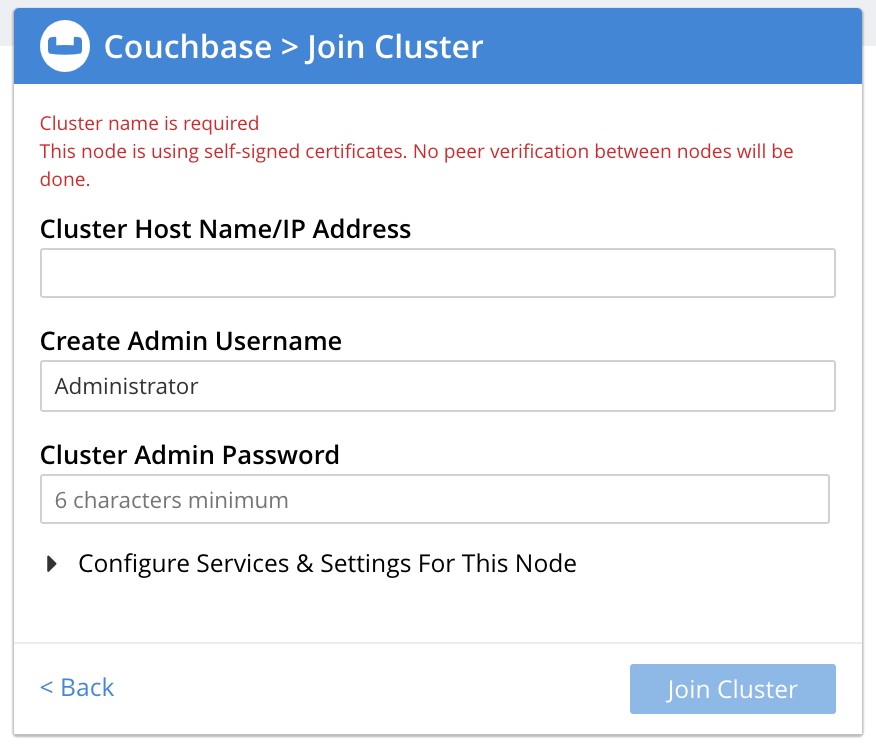Click the "Administrator" text in the username box
Image resolution: width=876 pixels, height=750 pixels.
point(127,386)
